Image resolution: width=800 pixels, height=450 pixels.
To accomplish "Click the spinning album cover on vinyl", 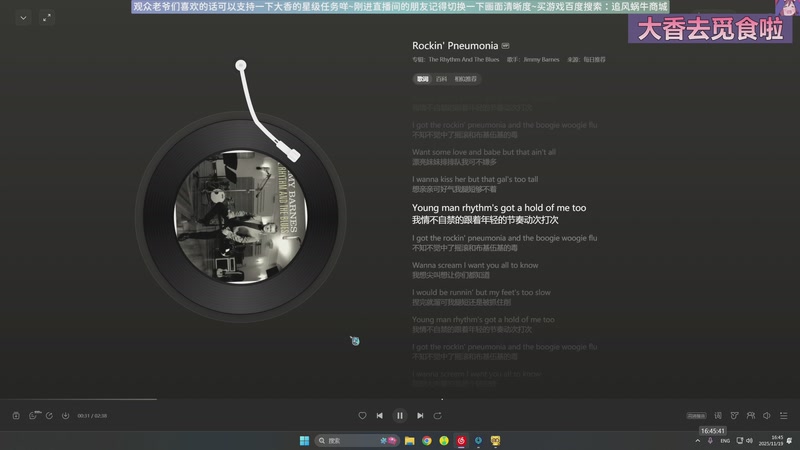I will click(x=241, y=216).
